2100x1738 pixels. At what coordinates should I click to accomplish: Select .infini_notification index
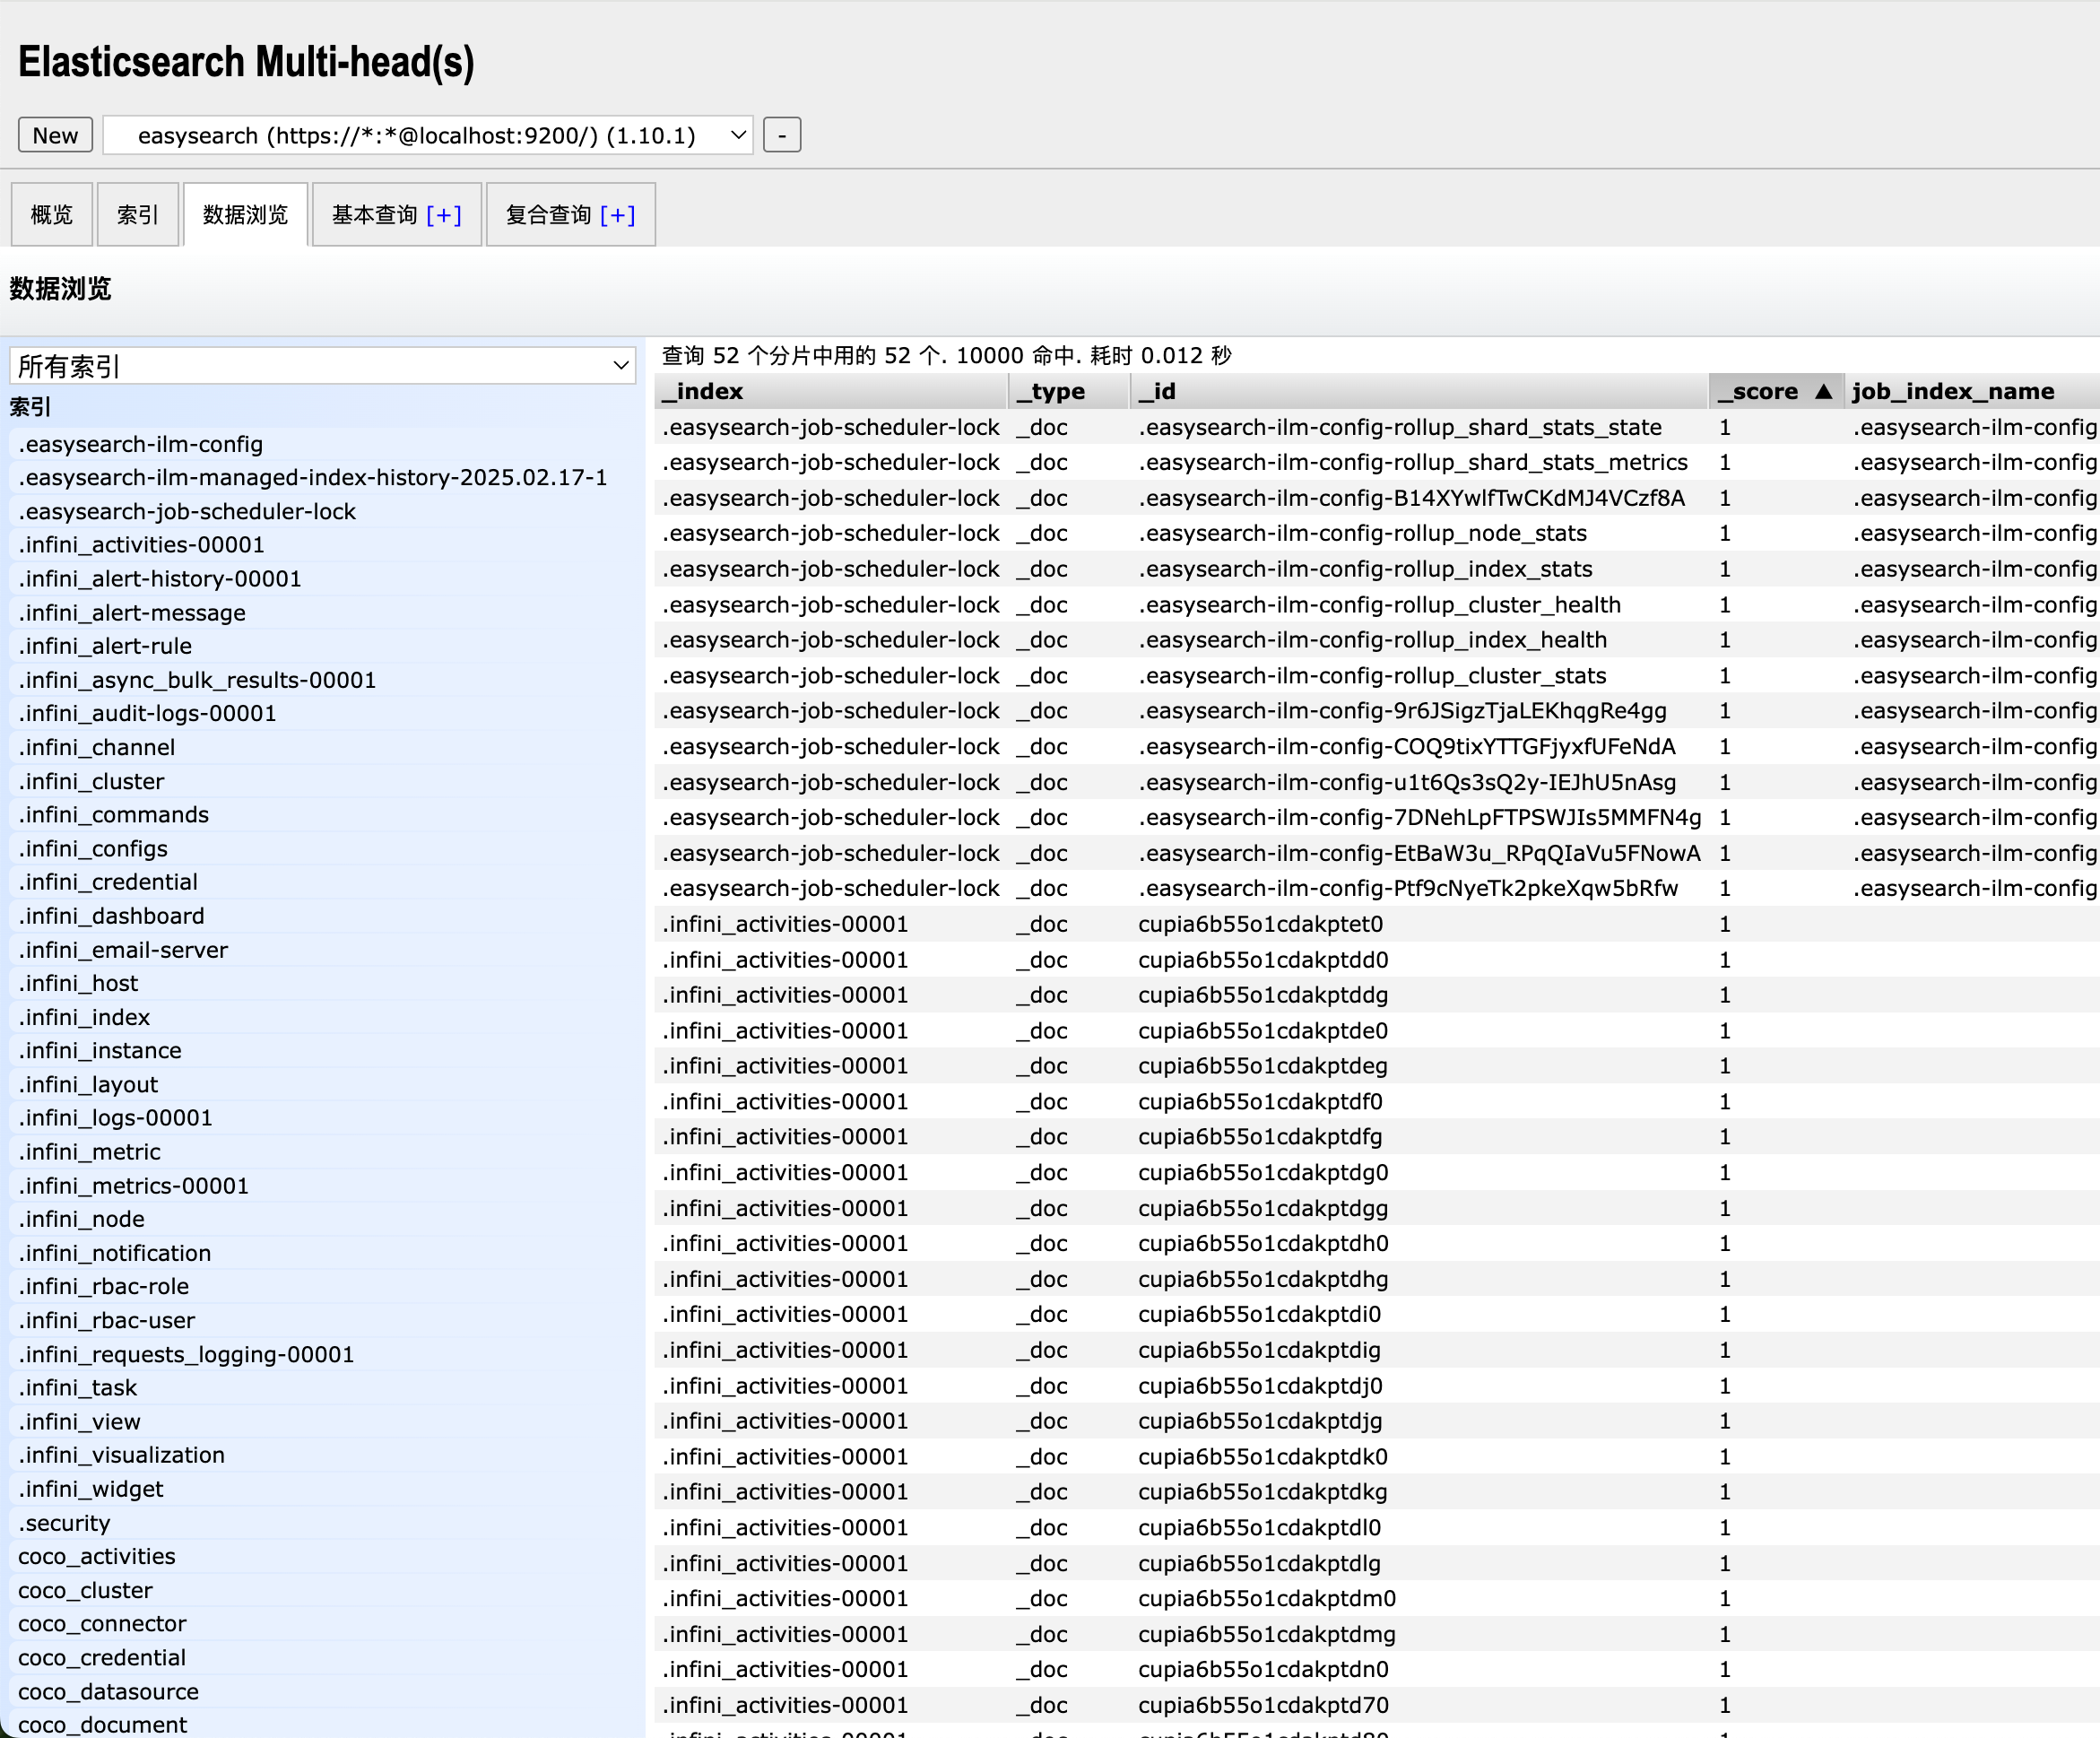[322, 1253]
